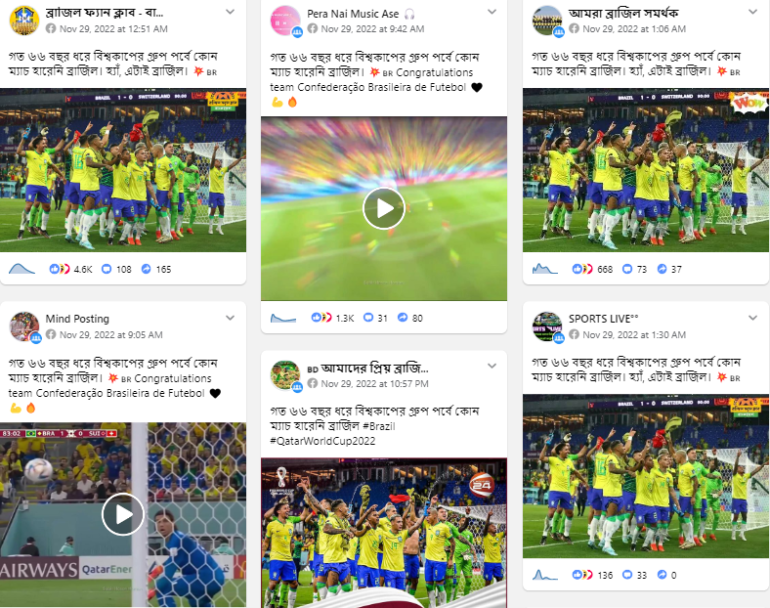Click the #QatarWorldCup2022 hashtag

323,441
